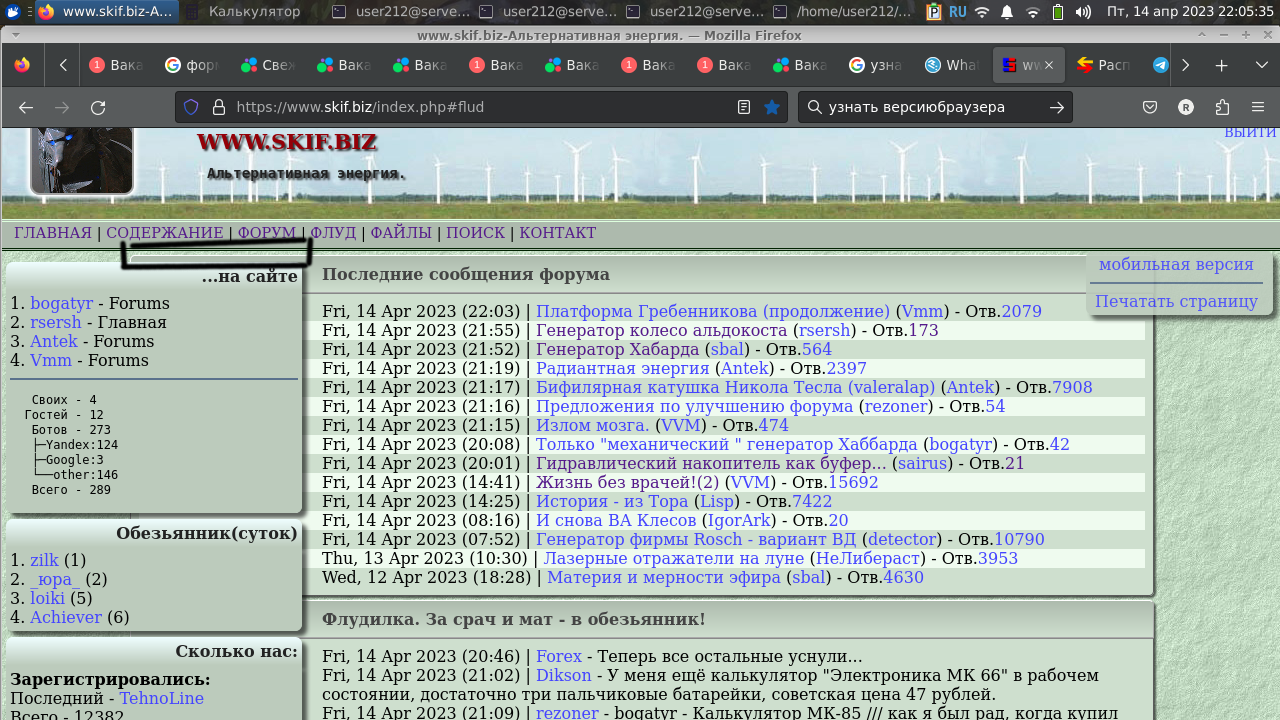
Task: Reload the current page
Action: point(98,108)
